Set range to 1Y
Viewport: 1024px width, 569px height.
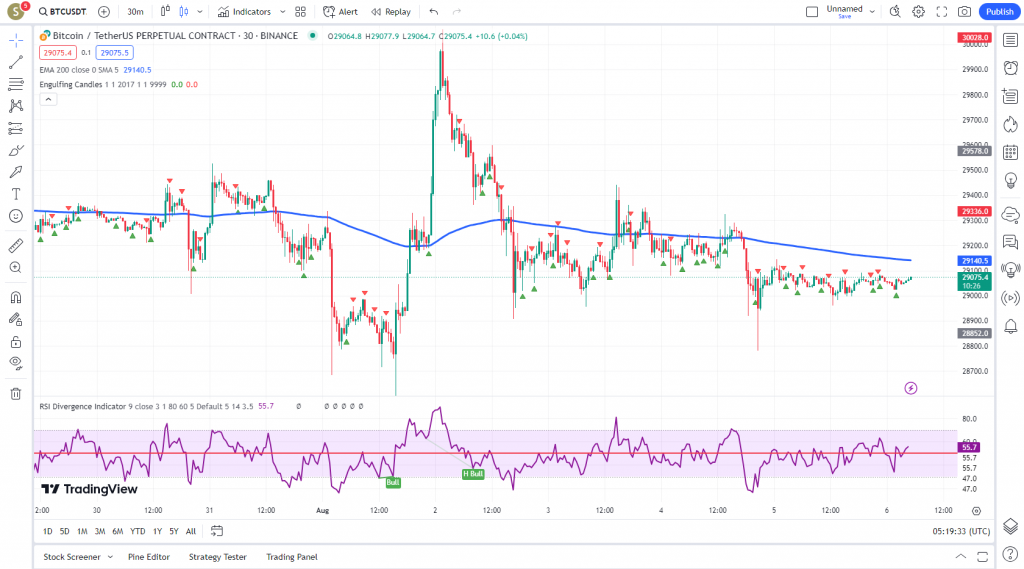[157, 531]
